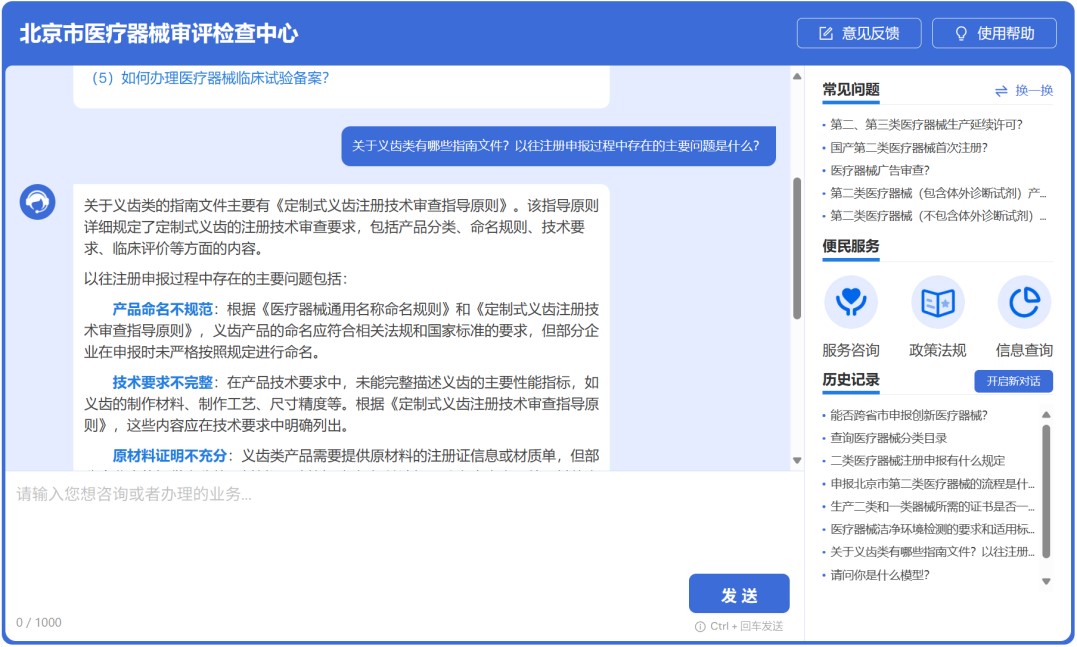Select FAQ 国产第二类医疗器械首次注册

(908, 147)
